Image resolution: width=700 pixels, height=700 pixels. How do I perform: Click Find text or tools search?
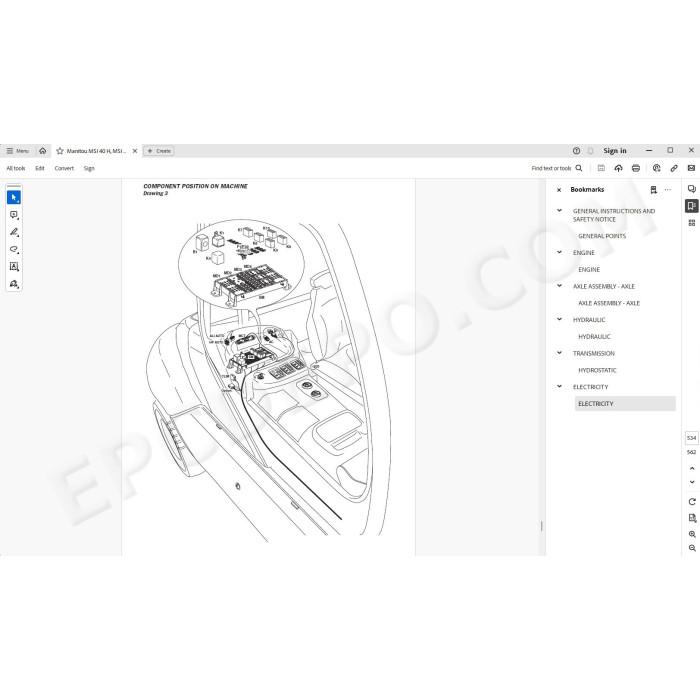pyautogui.click(x=557, y=168)
